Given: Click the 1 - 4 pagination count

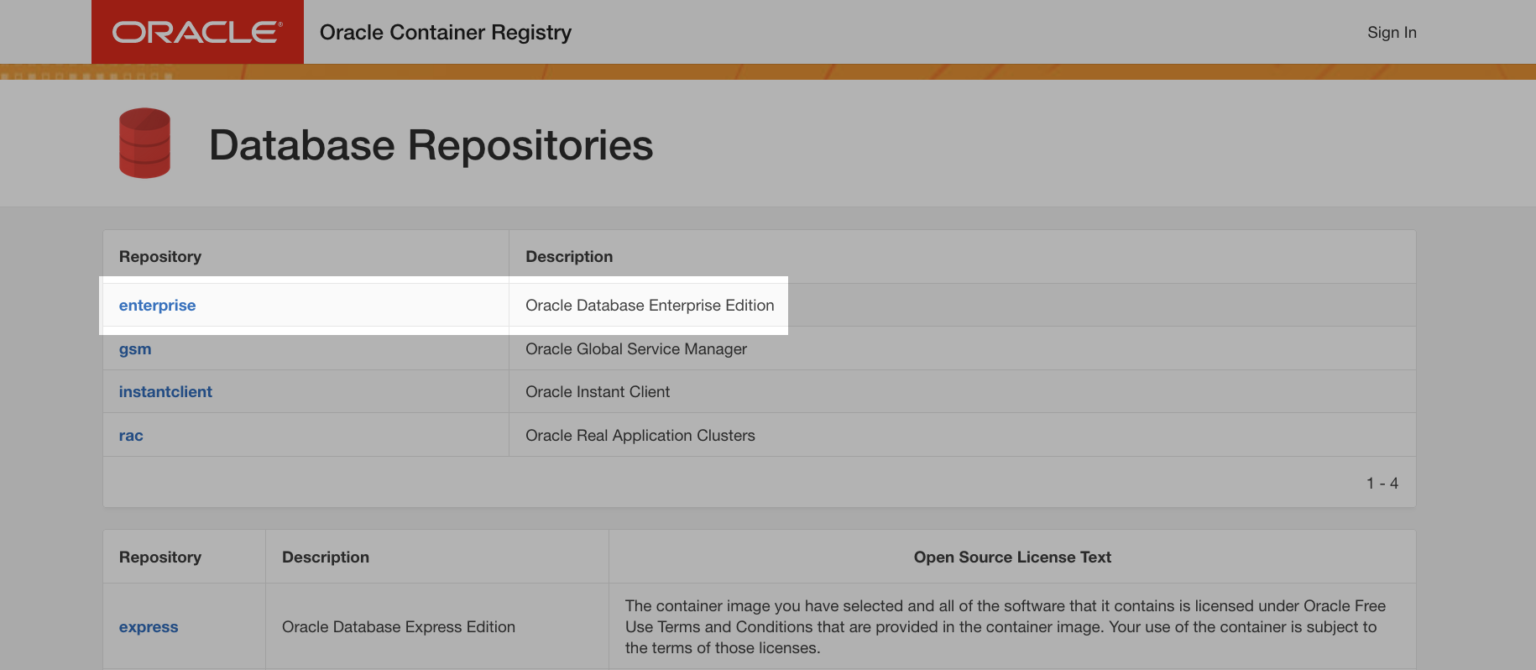Looking at the screenshot, I should (1382, 483).
